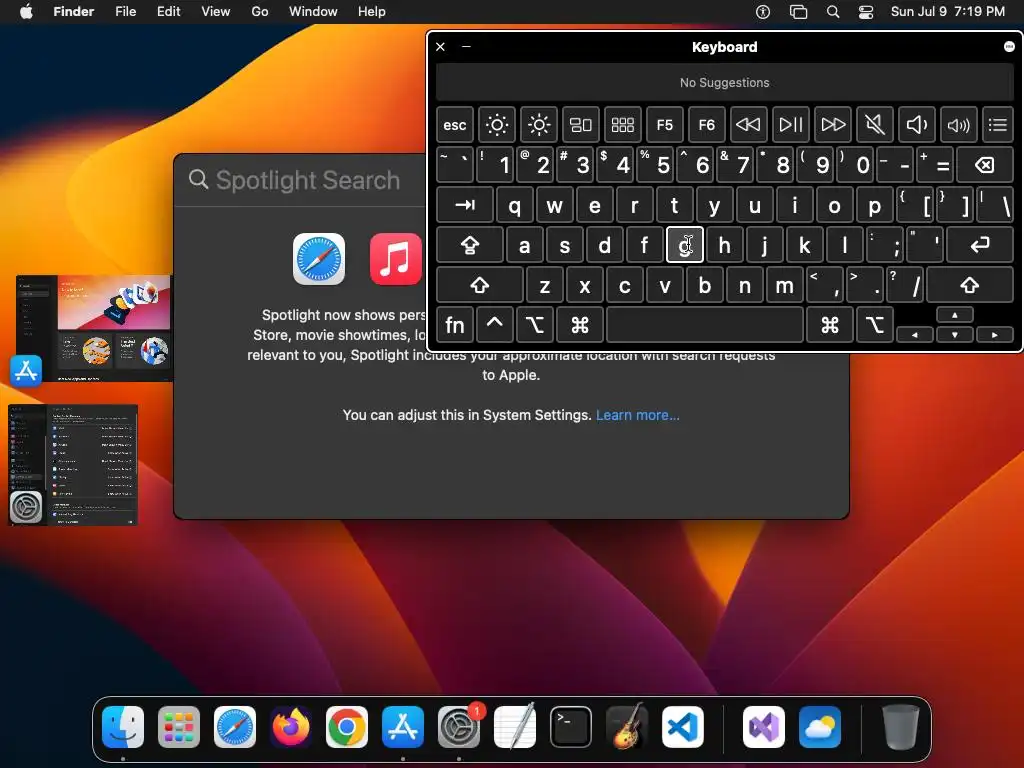Open the Window menu in menu bar
1024x768 pixels.
click(313, 12)
